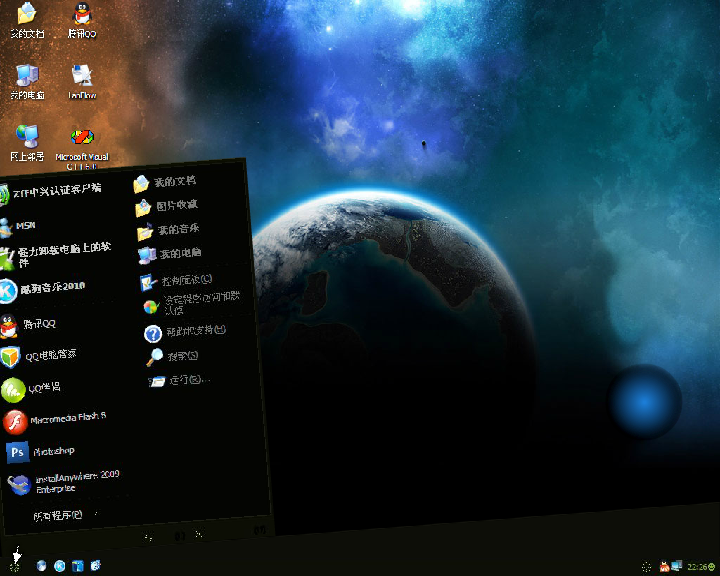Open 控制面板(C) from the start menu
Image resolution: width=720 pixels, height=576 pixels.
click(176, 281)
